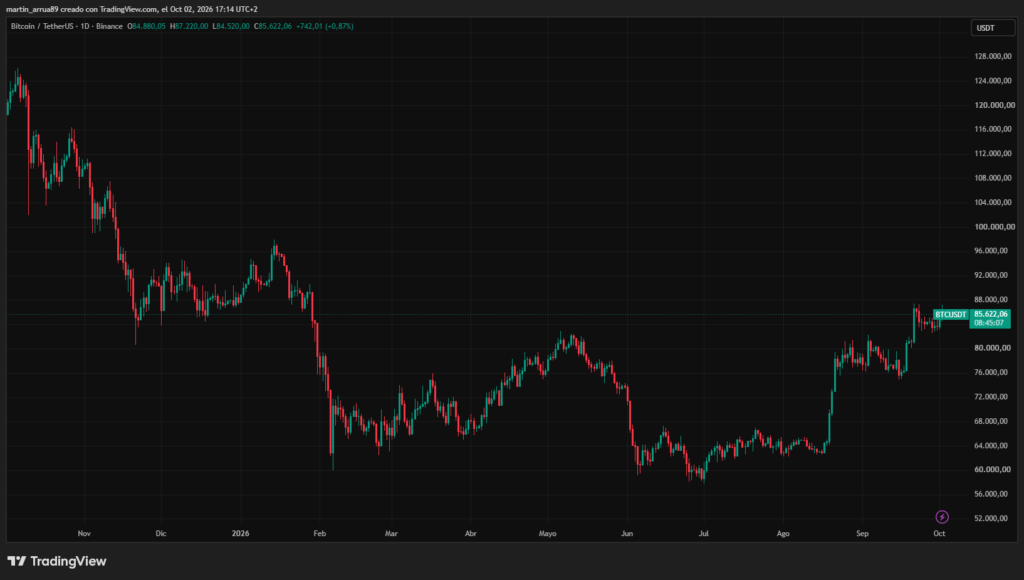
Task: Click the Nov label on time axis
Action: pos(84,534)
